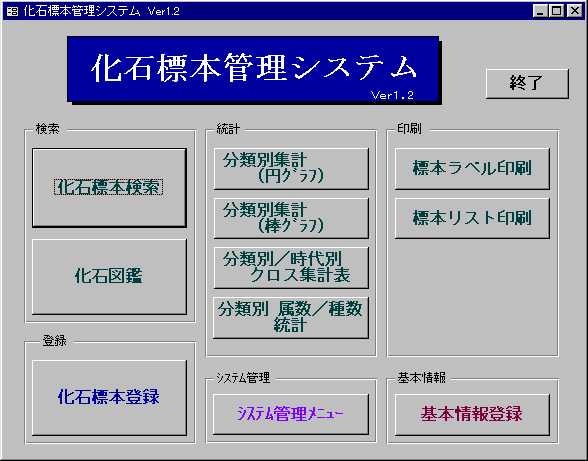This screenshot has height=461, width=588.
Task: Launch 化石標本登録 registration form
Action: click(x=109, y=397)
